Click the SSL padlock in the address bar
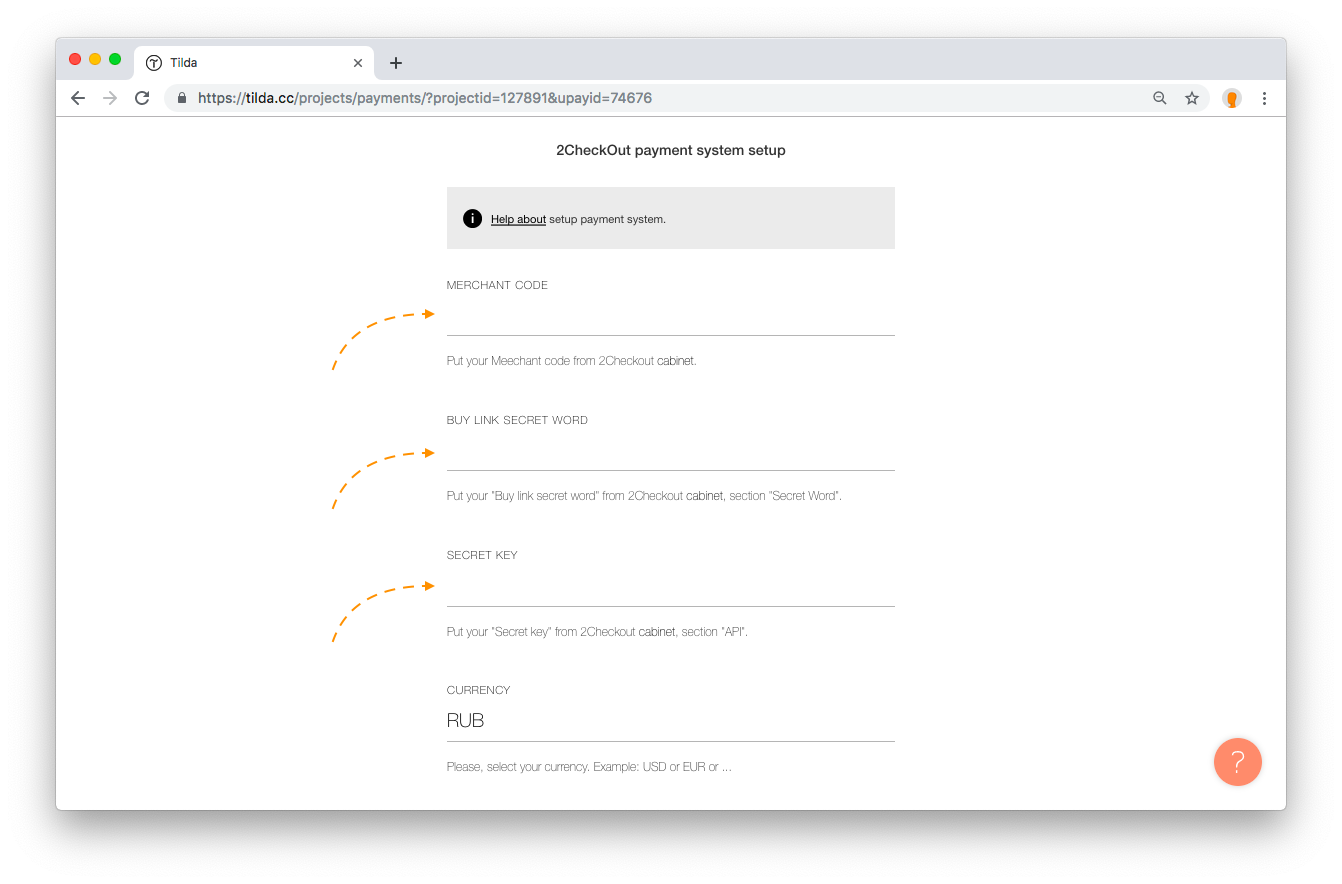The width and height of the screenshot is (1342, 884). (181, 98)
